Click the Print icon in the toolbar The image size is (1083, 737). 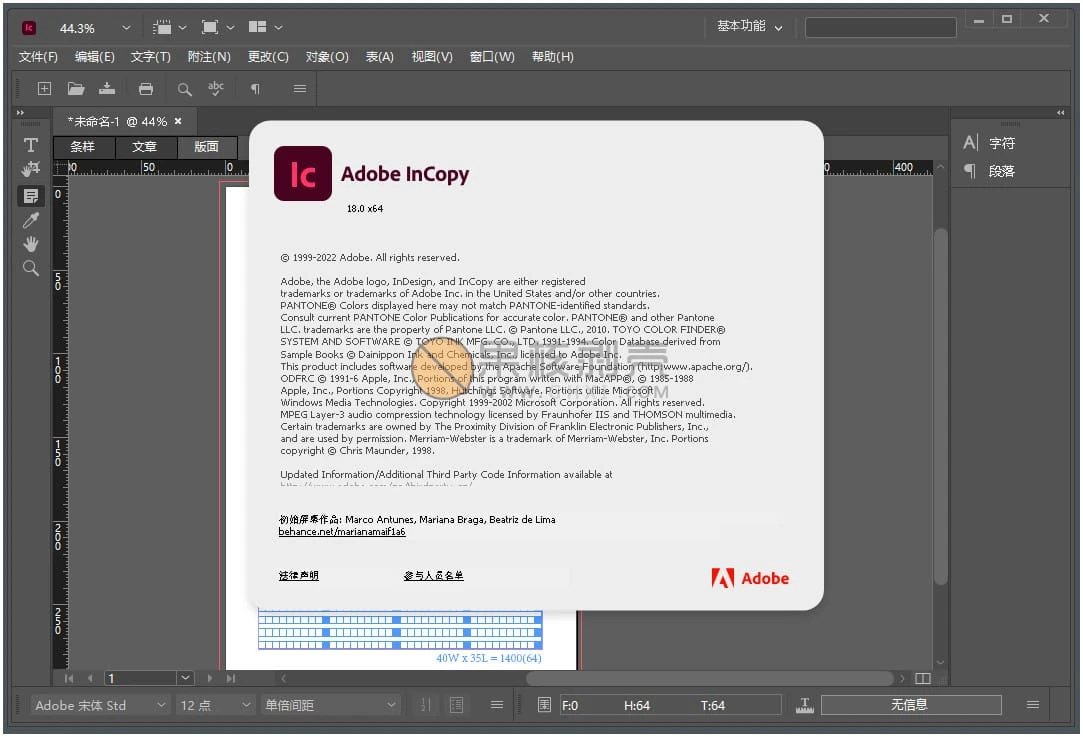pyautogui.click(x=146, y=88)
